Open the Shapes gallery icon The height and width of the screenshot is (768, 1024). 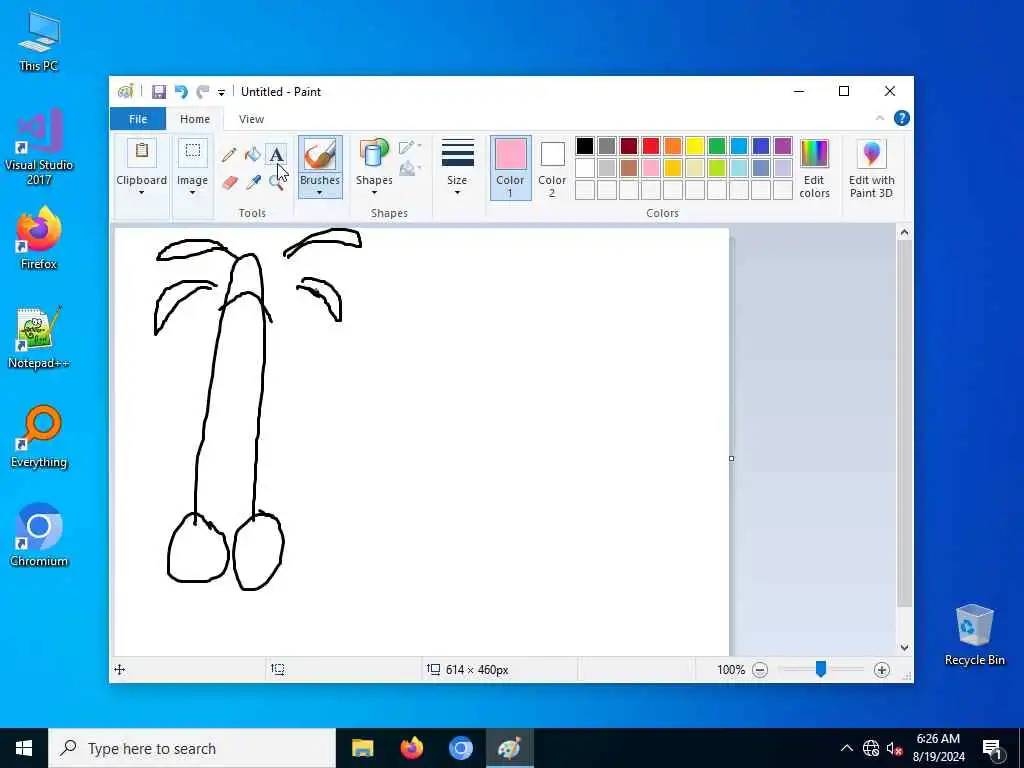374,154
